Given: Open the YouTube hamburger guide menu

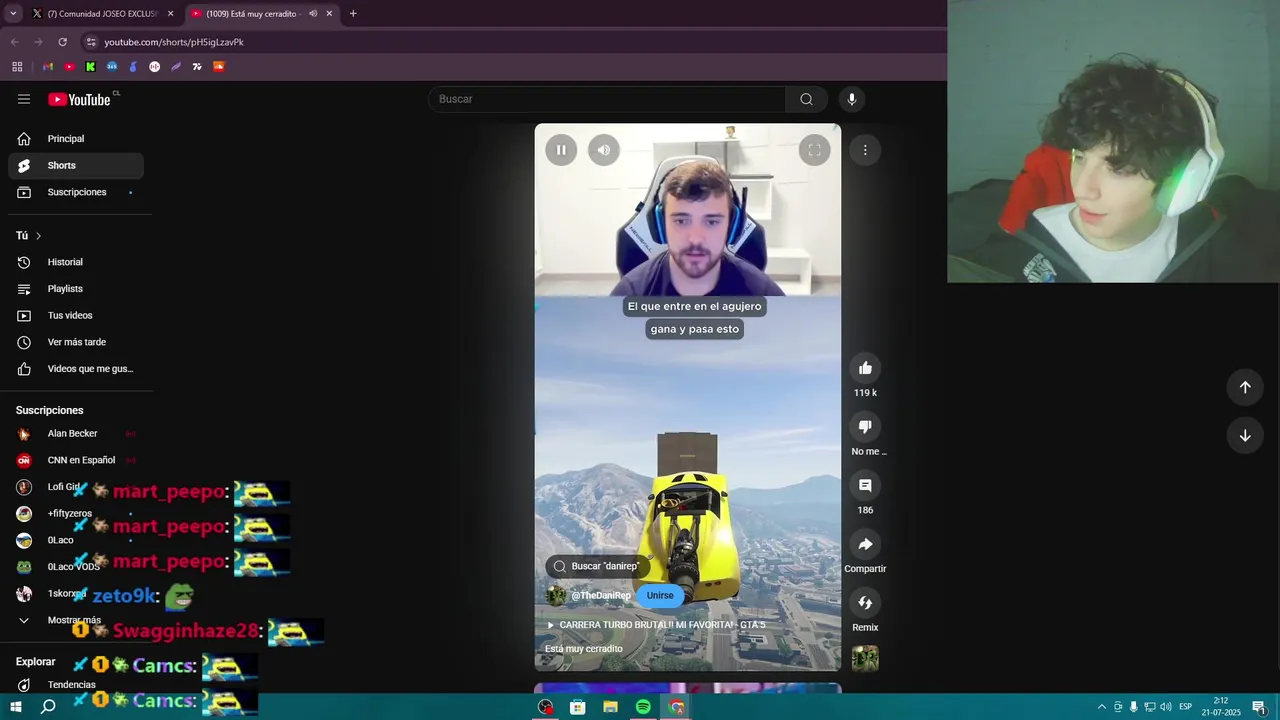Looking at the screenshot, I should 24,99.
